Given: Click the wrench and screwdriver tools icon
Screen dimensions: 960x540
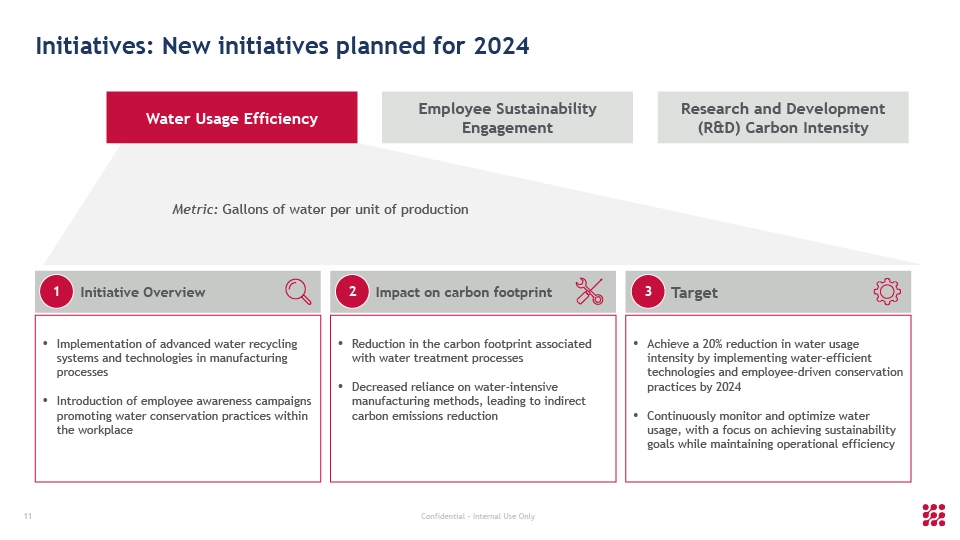Looking at the screenshot, I should tap(590, 291).
